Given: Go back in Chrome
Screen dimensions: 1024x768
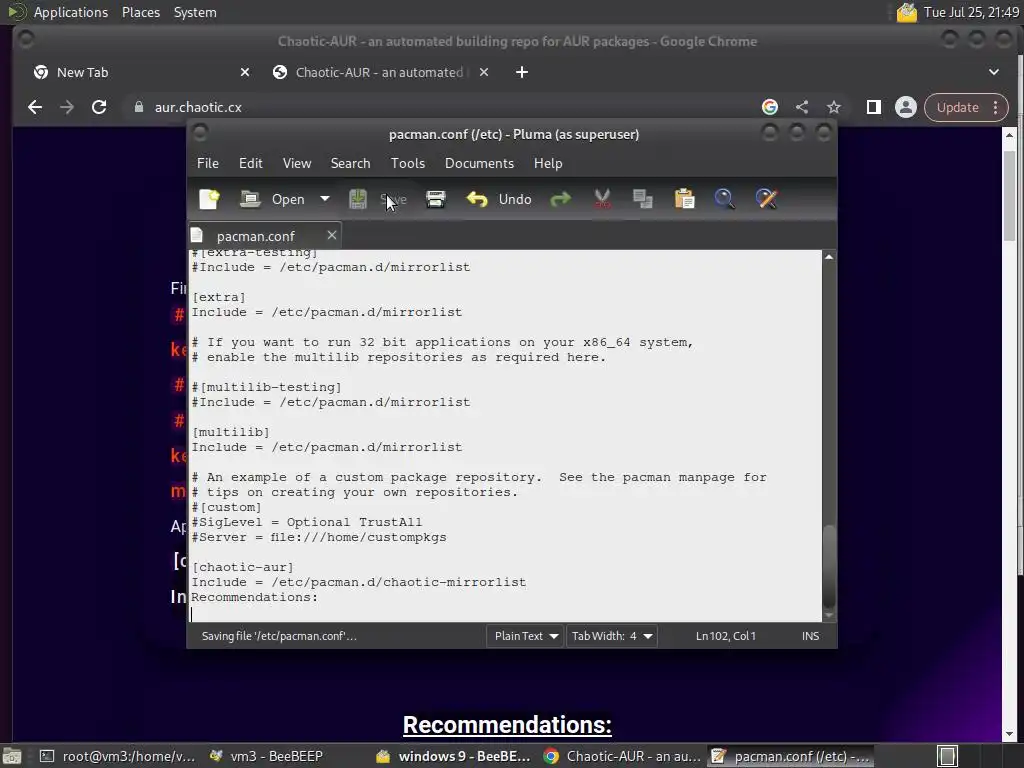Looking at the screenshot, I should [x=35, y=107].
